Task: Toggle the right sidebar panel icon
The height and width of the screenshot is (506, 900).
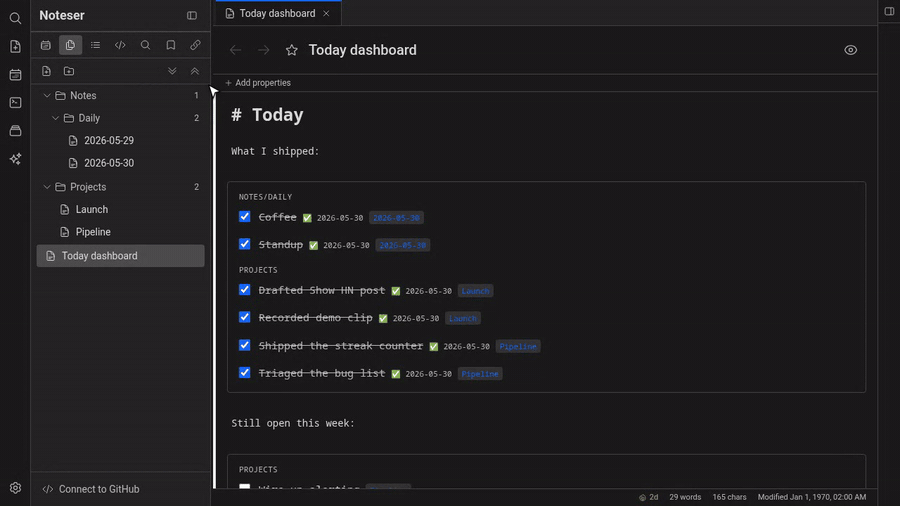Action: point(889,11)
